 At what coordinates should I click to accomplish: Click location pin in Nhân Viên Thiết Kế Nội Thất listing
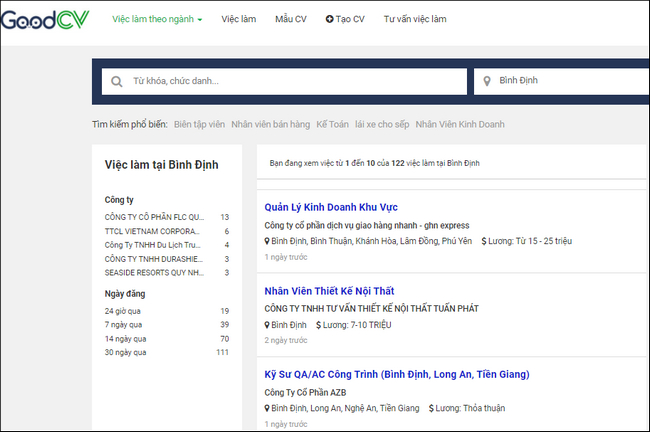tap(267, 325)
